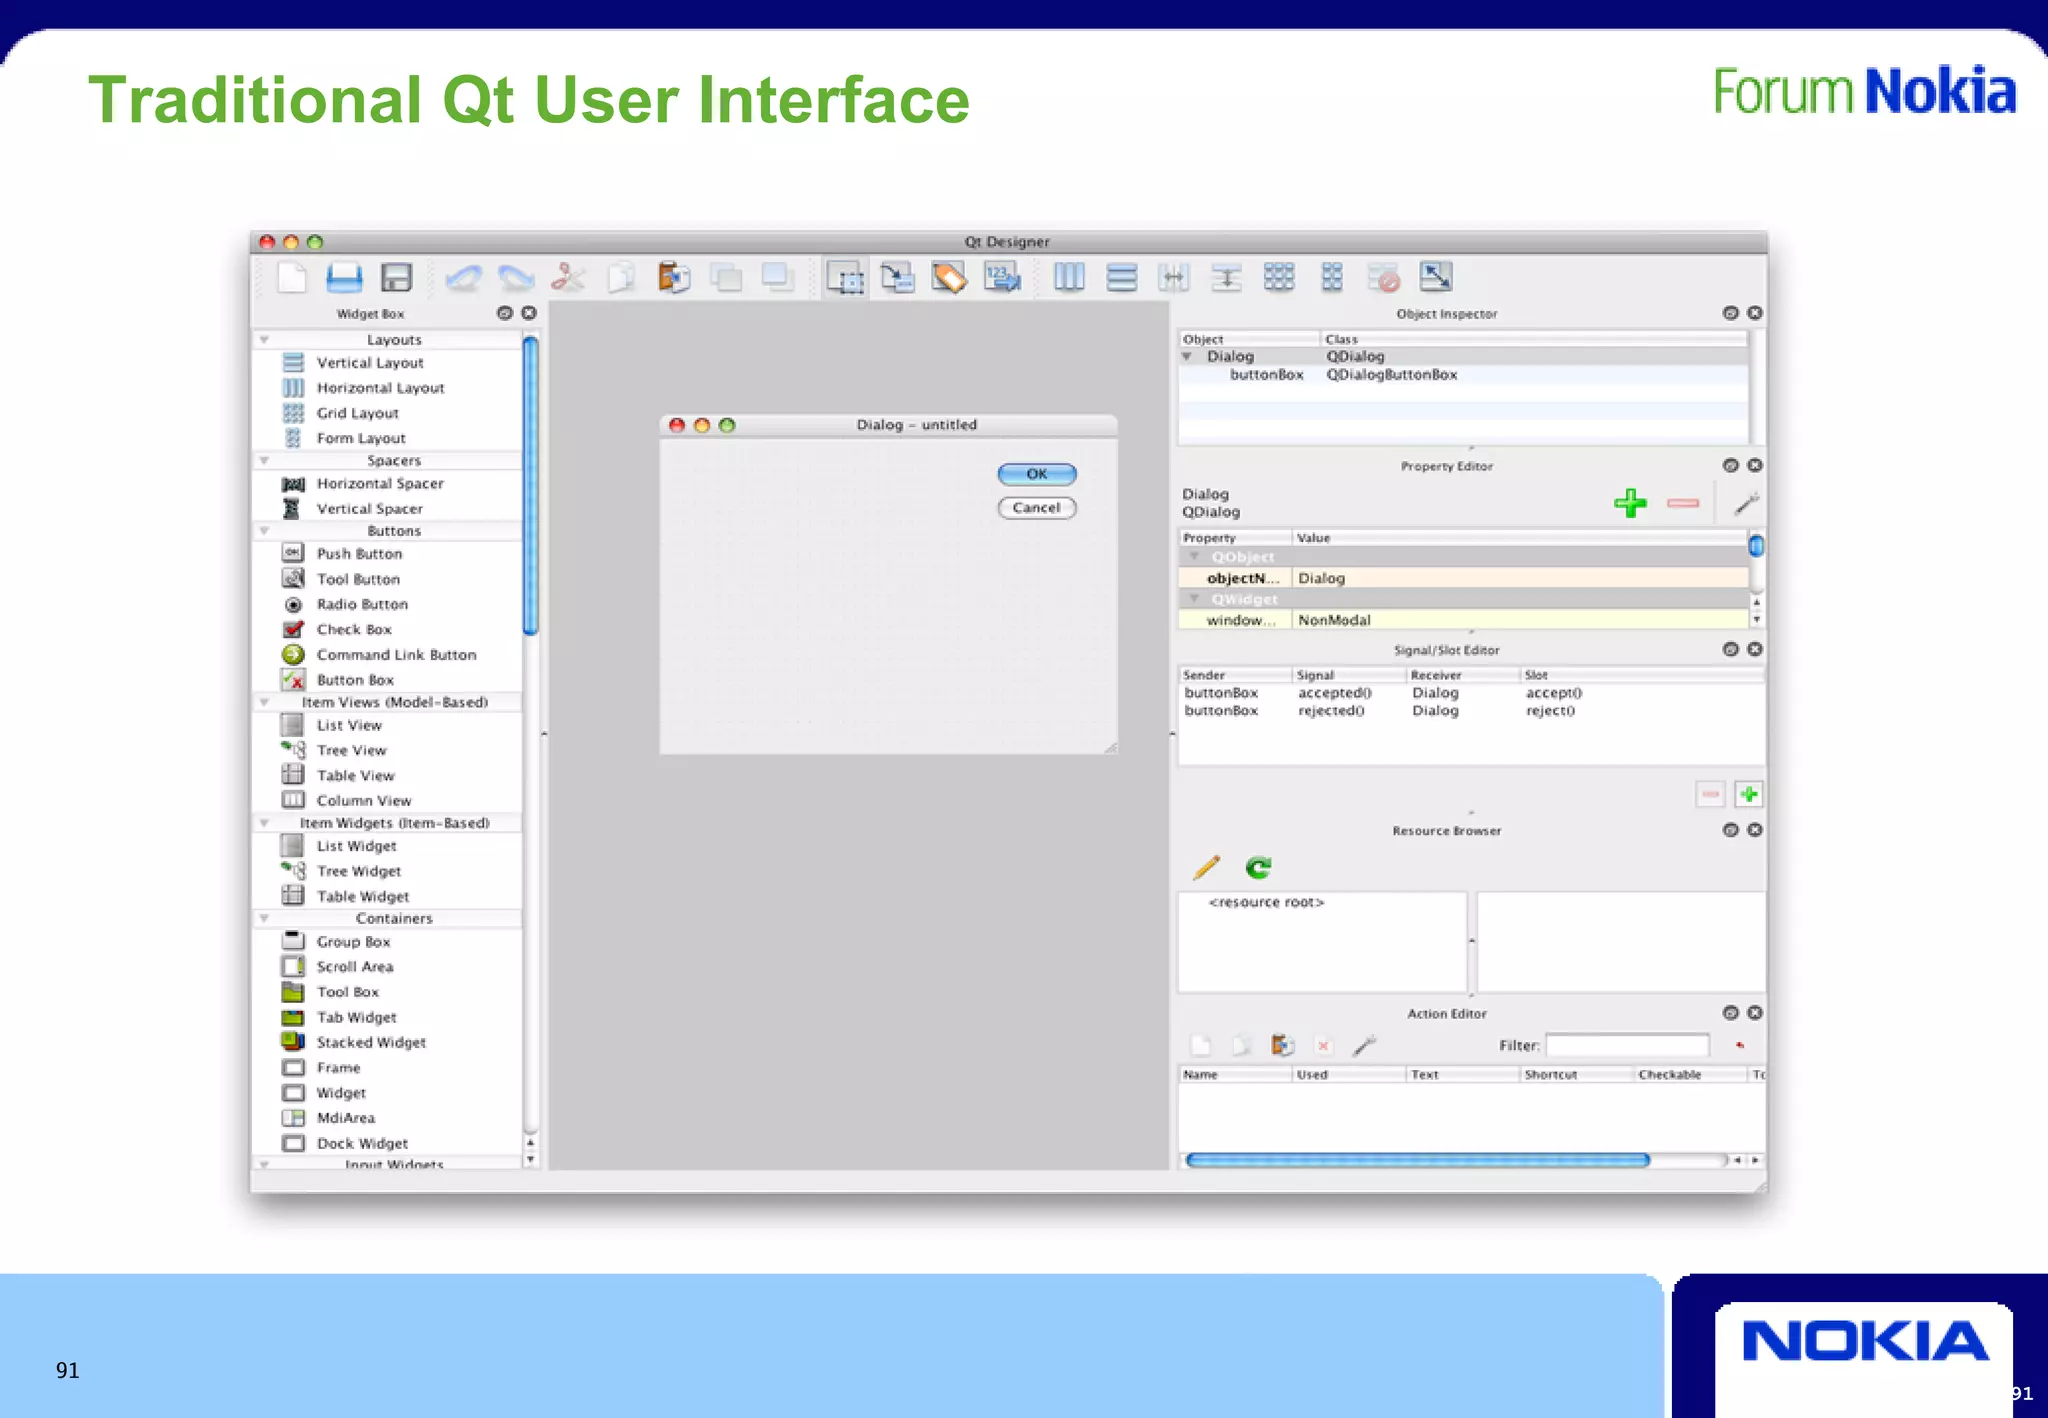Apply Lay Out Vertically toolbar icon
The image size is (2048, 1418).
1122,277
